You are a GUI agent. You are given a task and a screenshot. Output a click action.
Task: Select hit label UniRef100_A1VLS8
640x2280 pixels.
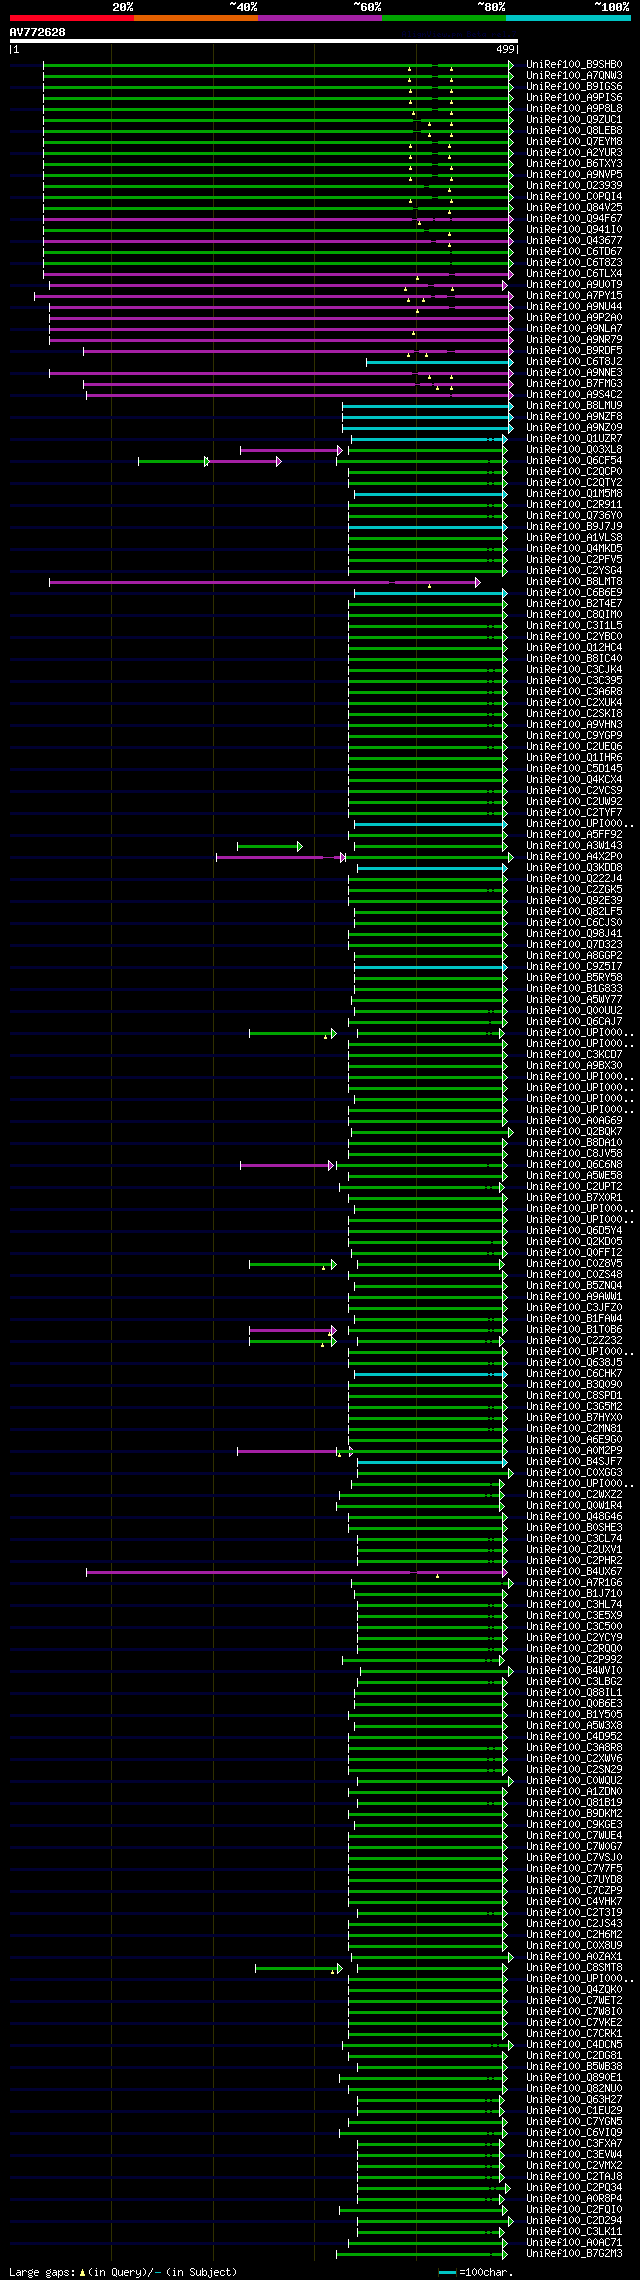pos(574,538)
